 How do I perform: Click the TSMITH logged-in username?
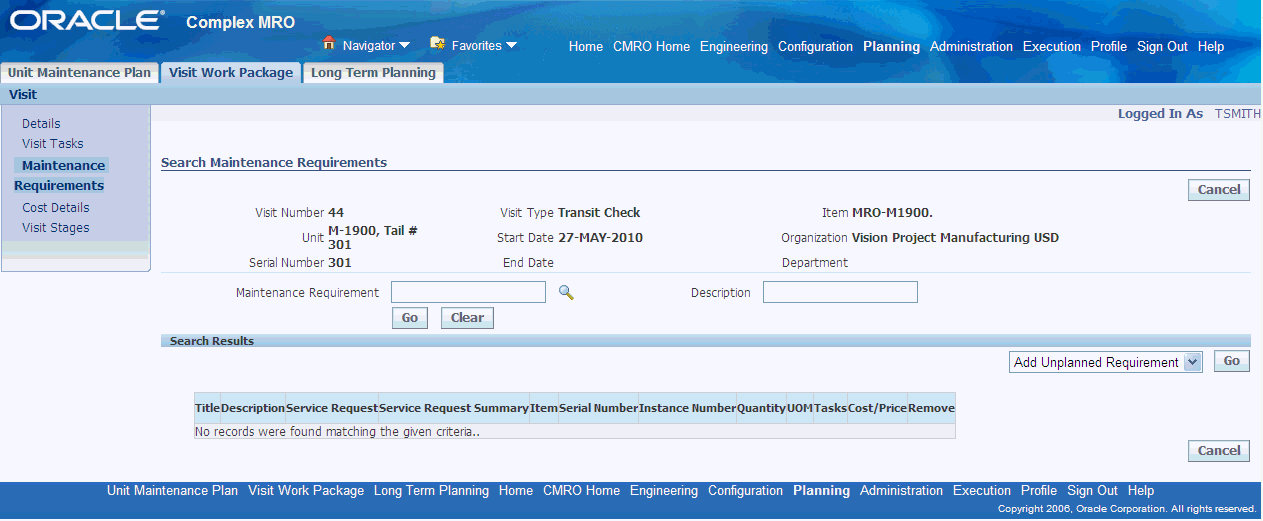point(1238,114)
